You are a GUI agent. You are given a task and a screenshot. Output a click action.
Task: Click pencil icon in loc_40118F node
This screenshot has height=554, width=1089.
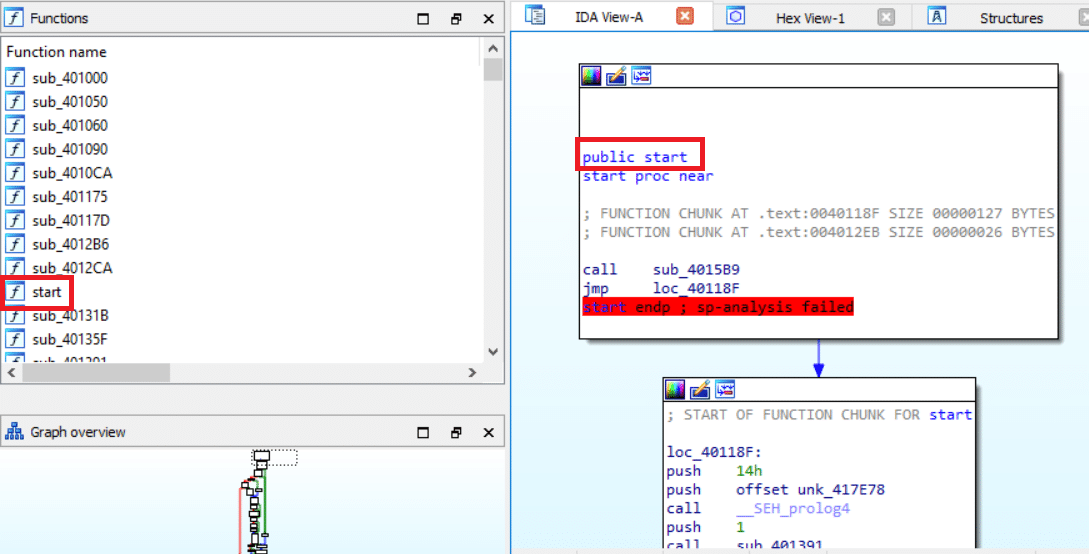pyautogui.click(x=700, y=389)
